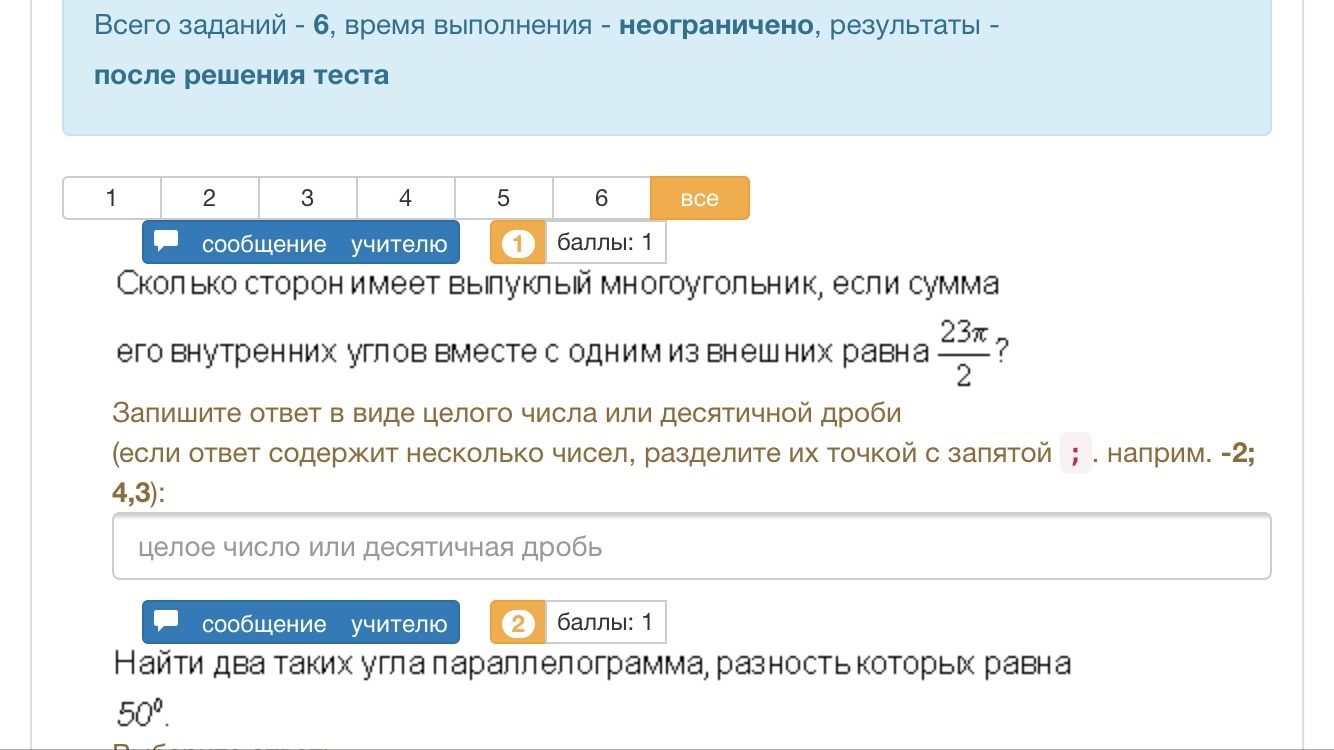Screen dimensions: 1334x750
Task: Go to question tab 4
Action: 406,198
